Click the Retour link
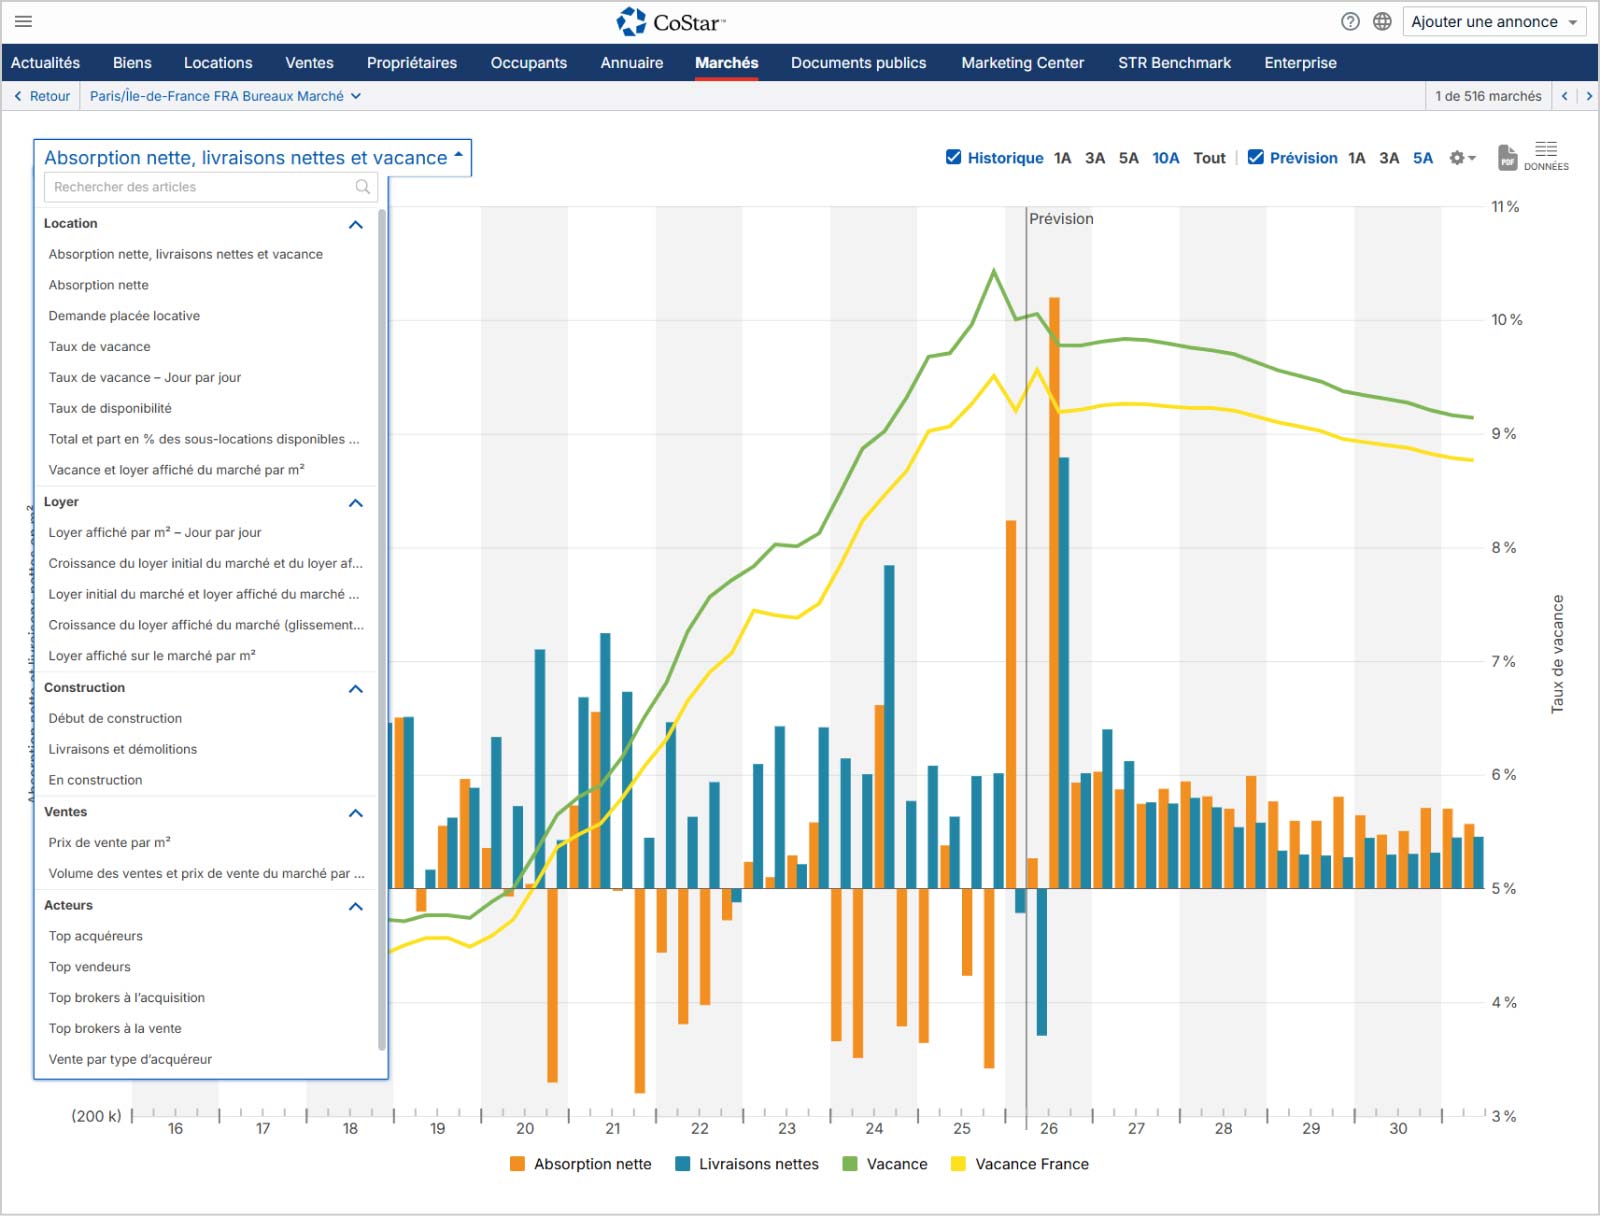This screenshot has width=1600, height=1216. (x=42, y=96)
